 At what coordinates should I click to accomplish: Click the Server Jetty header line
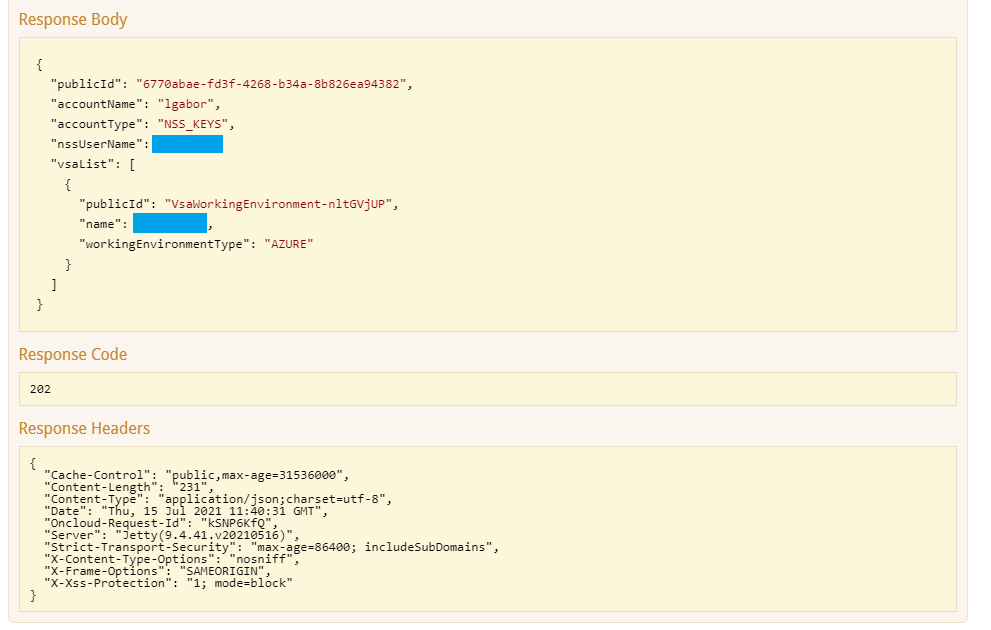[x=171, y=535]
